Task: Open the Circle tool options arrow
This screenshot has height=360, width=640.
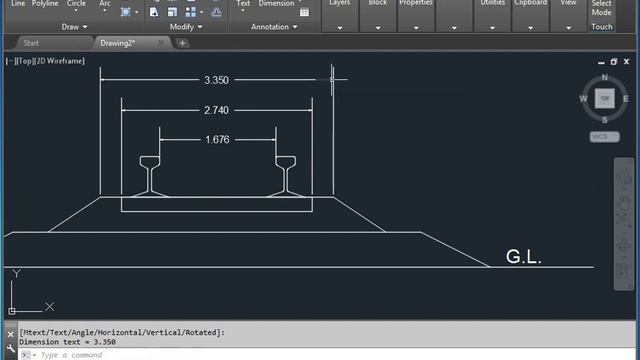Action: click(x=76, y=11)
